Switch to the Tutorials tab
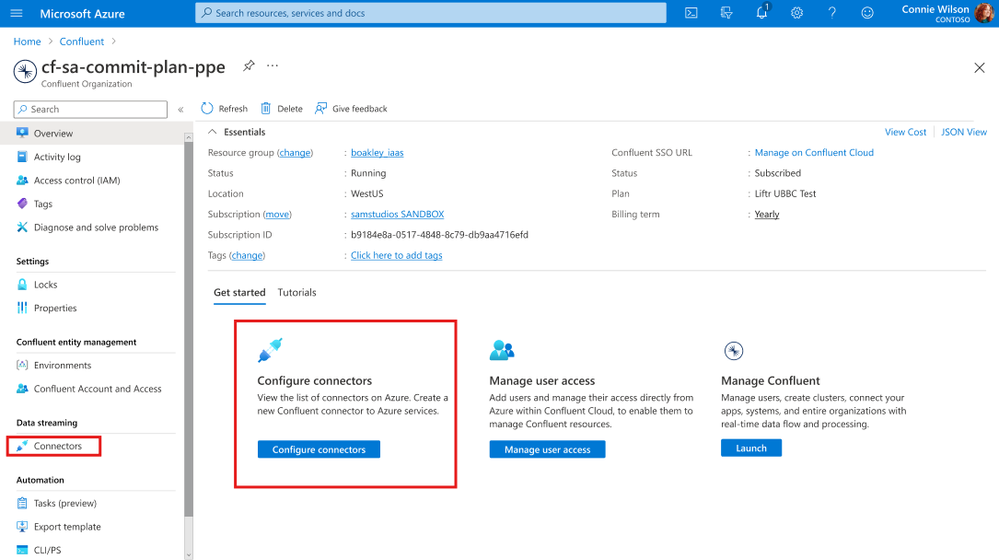 click(x=297, y=292)
